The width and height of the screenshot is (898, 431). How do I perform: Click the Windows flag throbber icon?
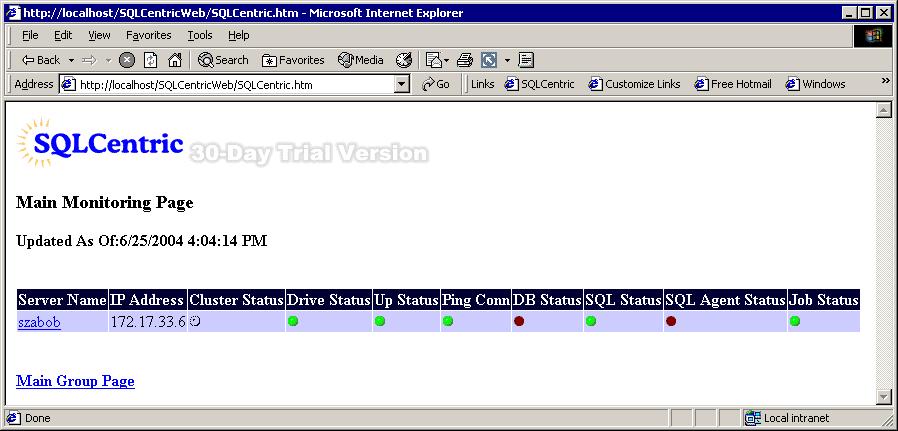[x=873, y=36]
